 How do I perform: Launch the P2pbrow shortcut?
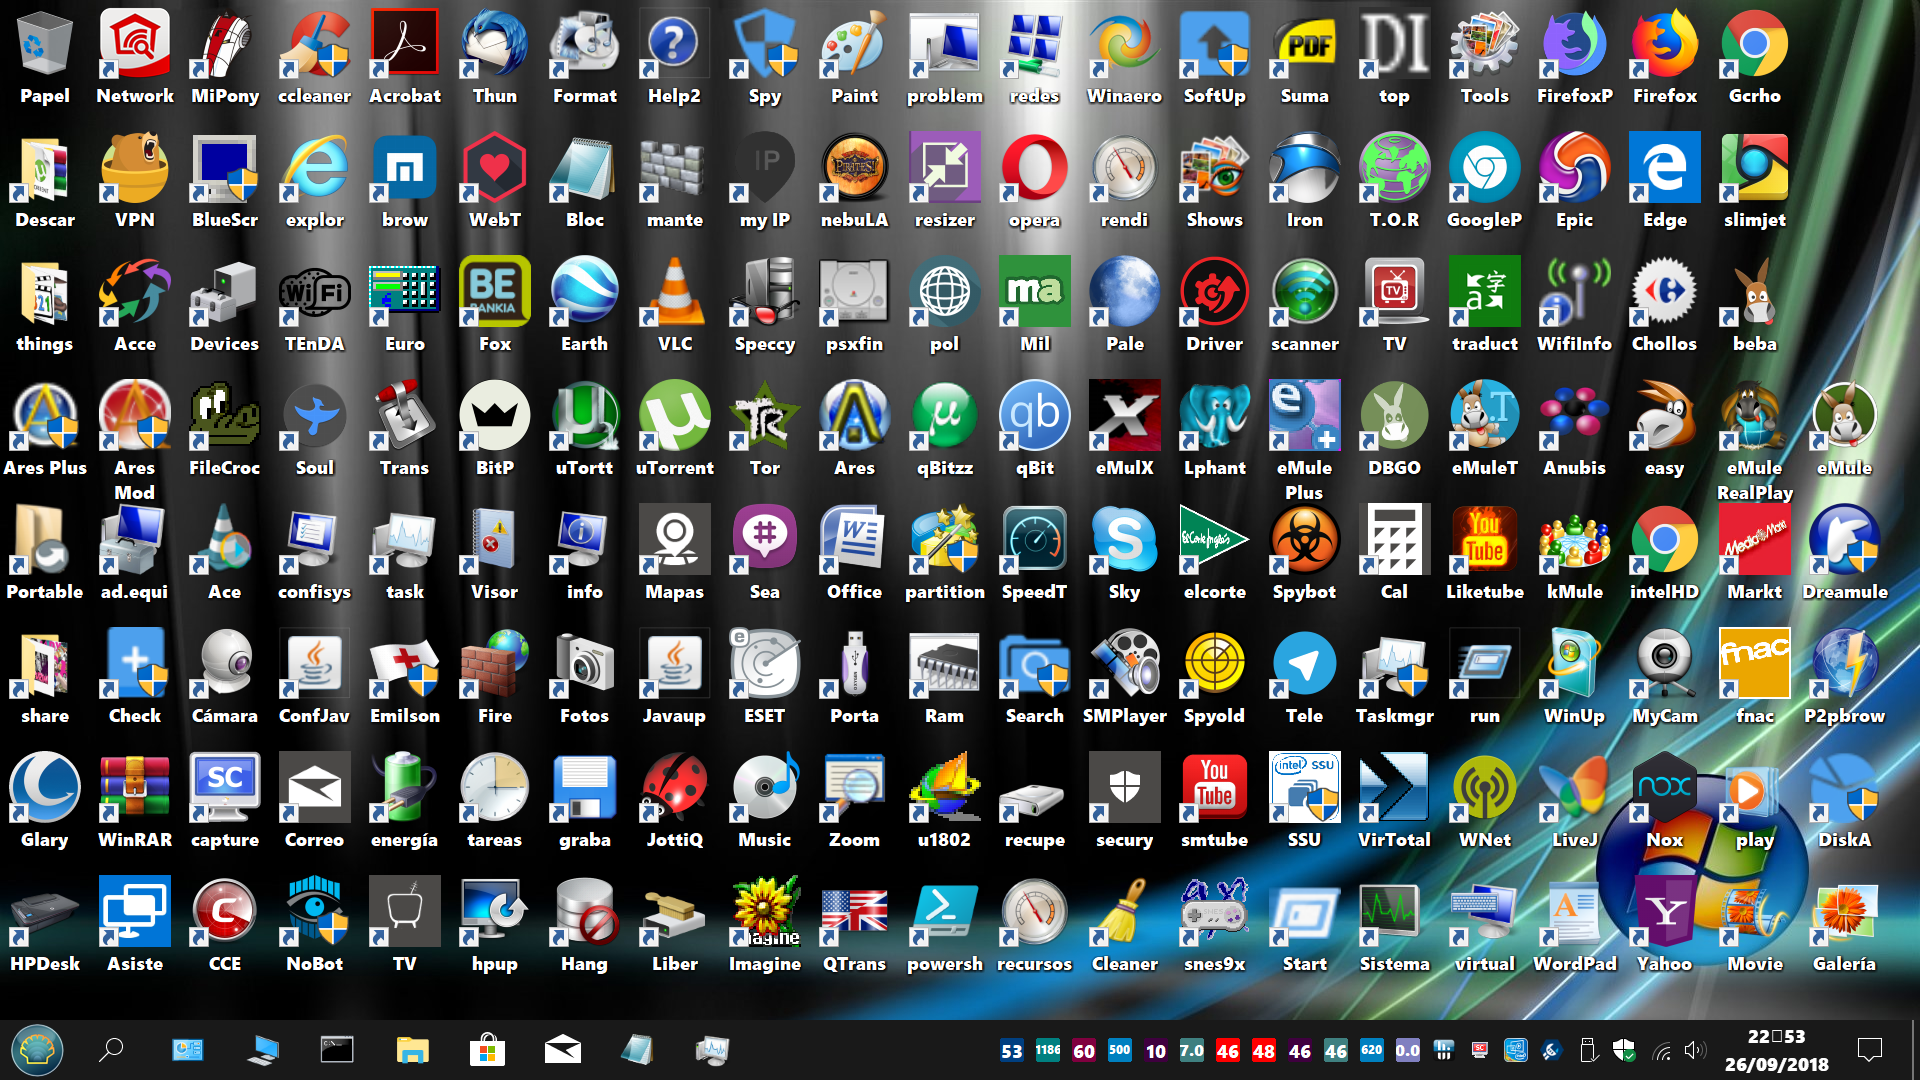point(1845,677)
